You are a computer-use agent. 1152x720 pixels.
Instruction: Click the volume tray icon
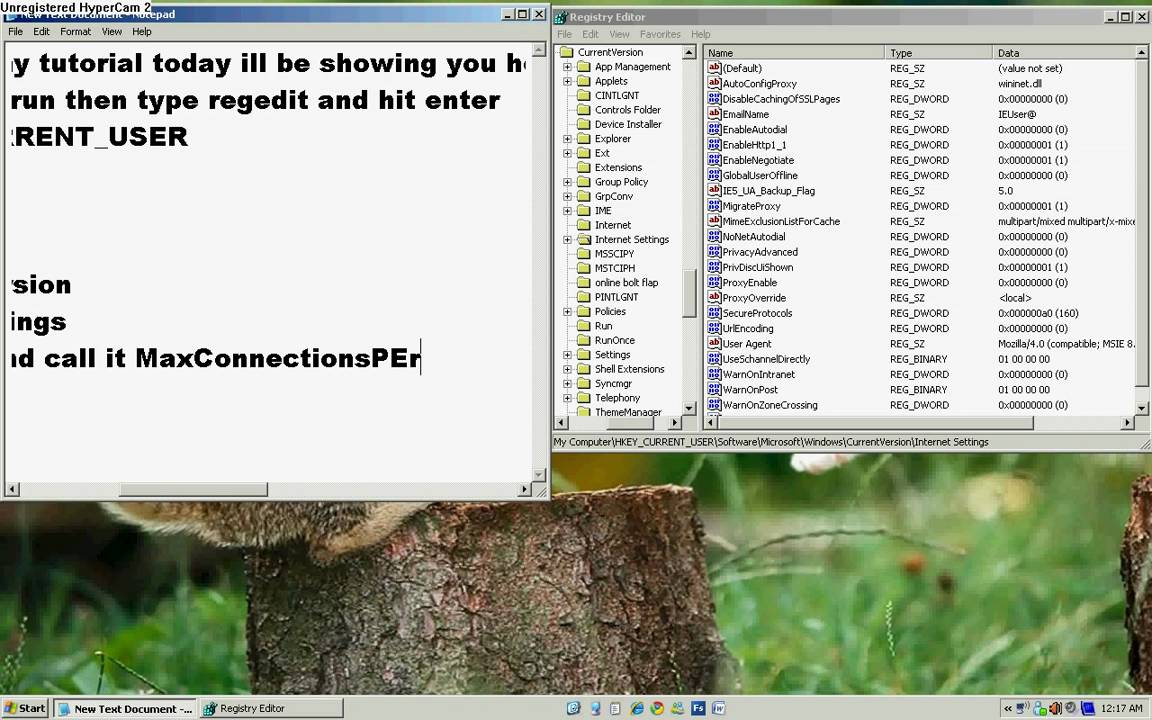(x=1056, y=708)
